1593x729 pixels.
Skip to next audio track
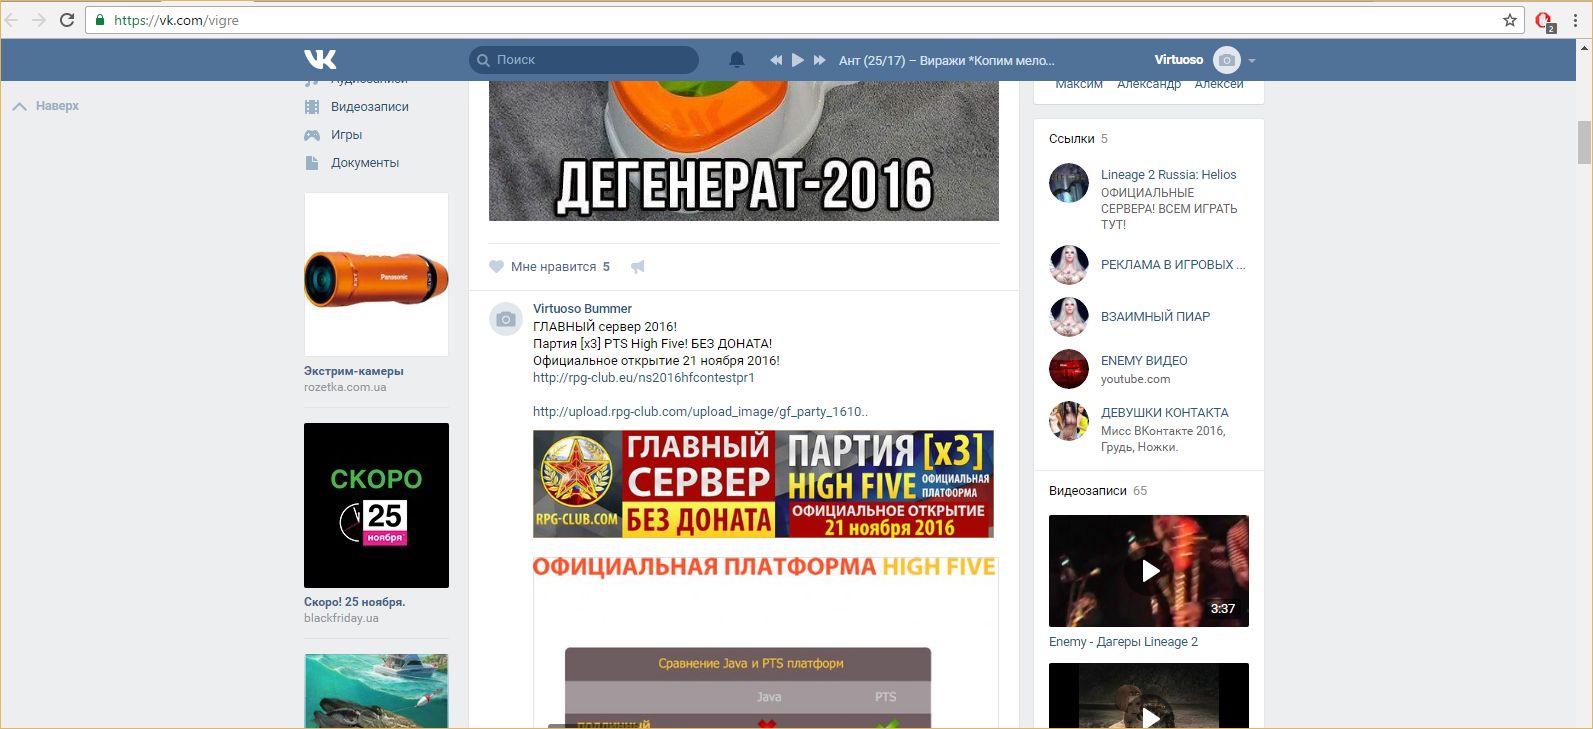tap(820, 60)
